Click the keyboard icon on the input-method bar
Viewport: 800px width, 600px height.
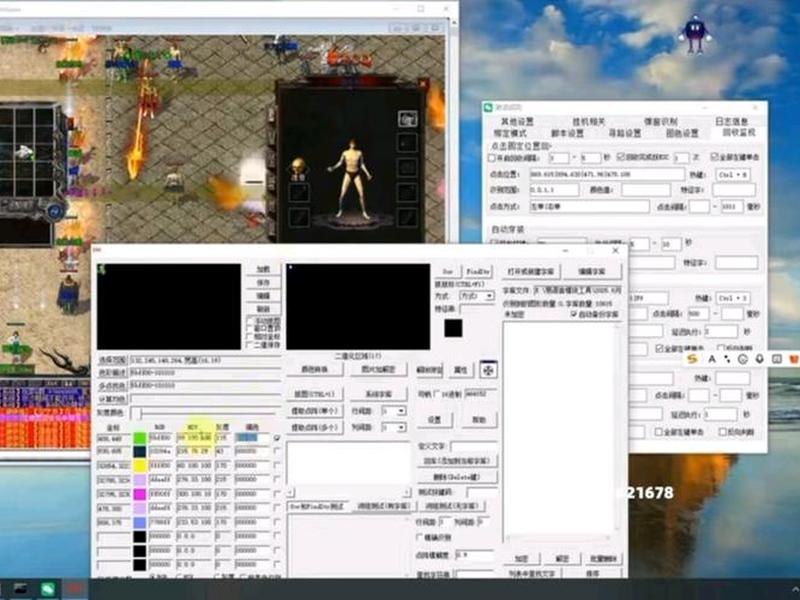777,359
